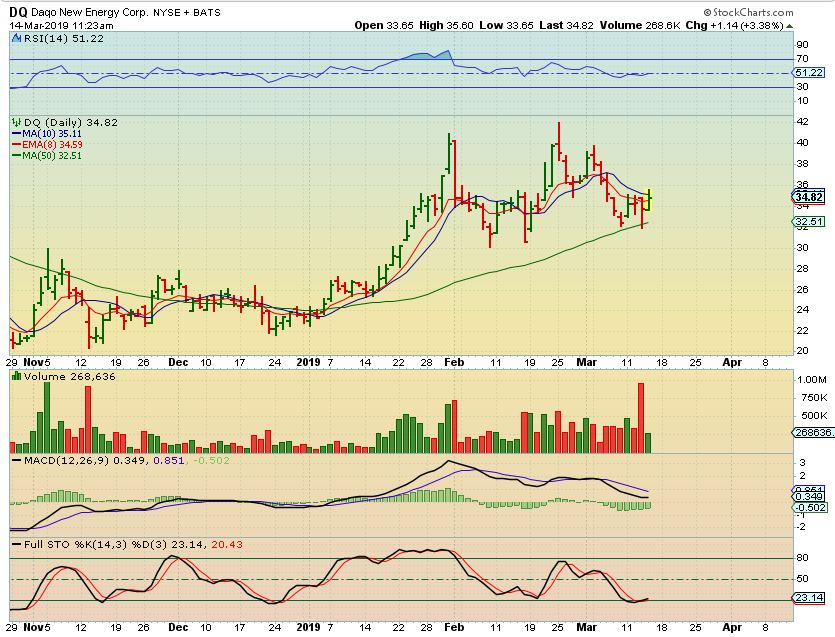Click the NYSE + BATS exchange label
Viewport: 835px width, 637px height.
(x=187, y=12)
